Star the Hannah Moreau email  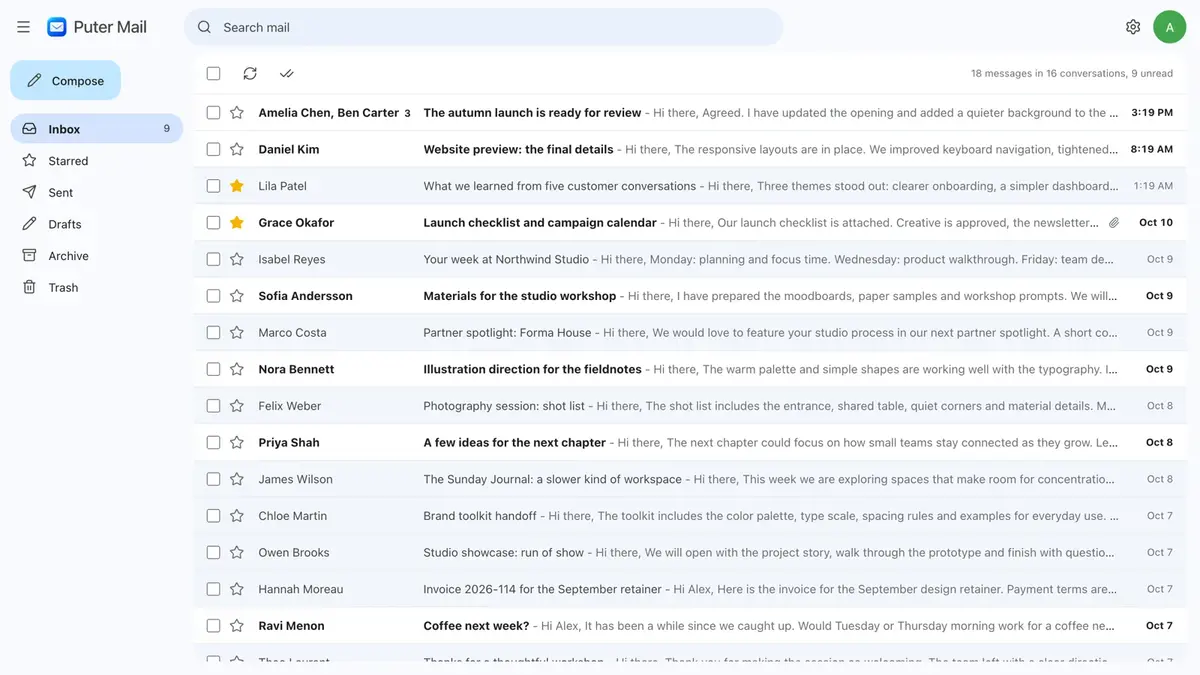pos(237,589)
